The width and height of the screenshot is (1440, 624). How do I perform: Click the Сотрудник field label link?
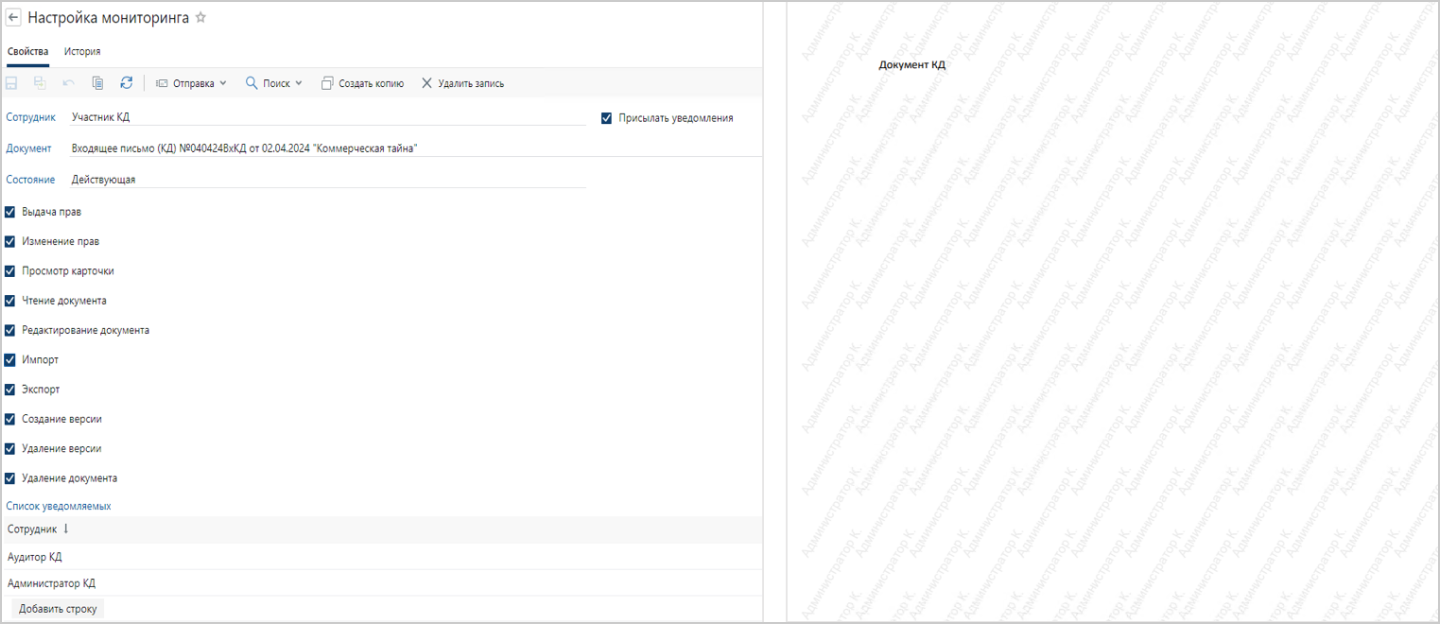31,118
